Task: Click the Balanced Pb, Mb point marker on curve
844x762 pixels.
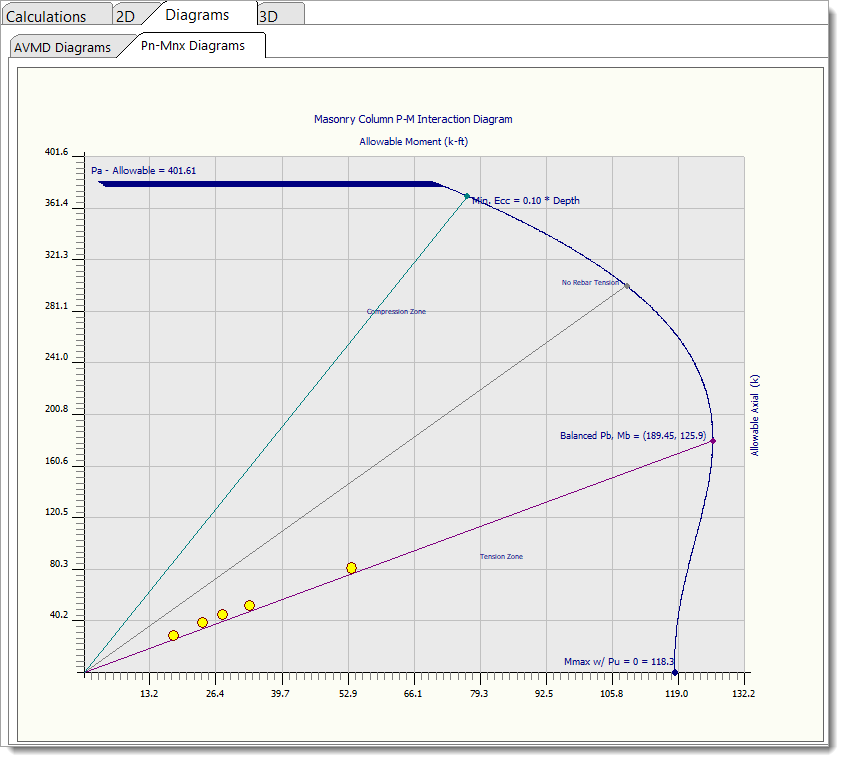Action: coord(713,441)
